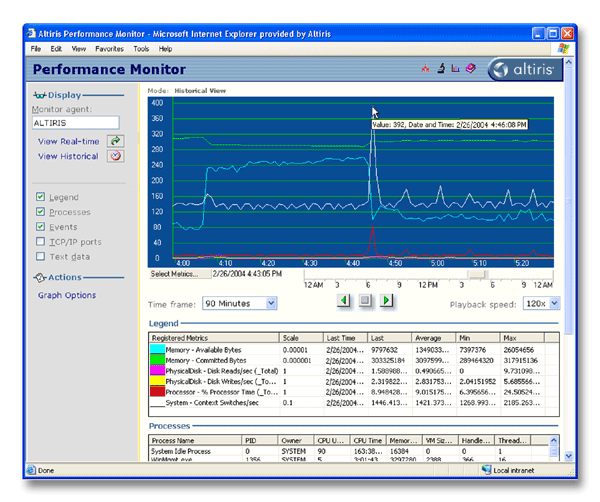Click the View Real-time green arrow icon

click(x=115, y=141)
